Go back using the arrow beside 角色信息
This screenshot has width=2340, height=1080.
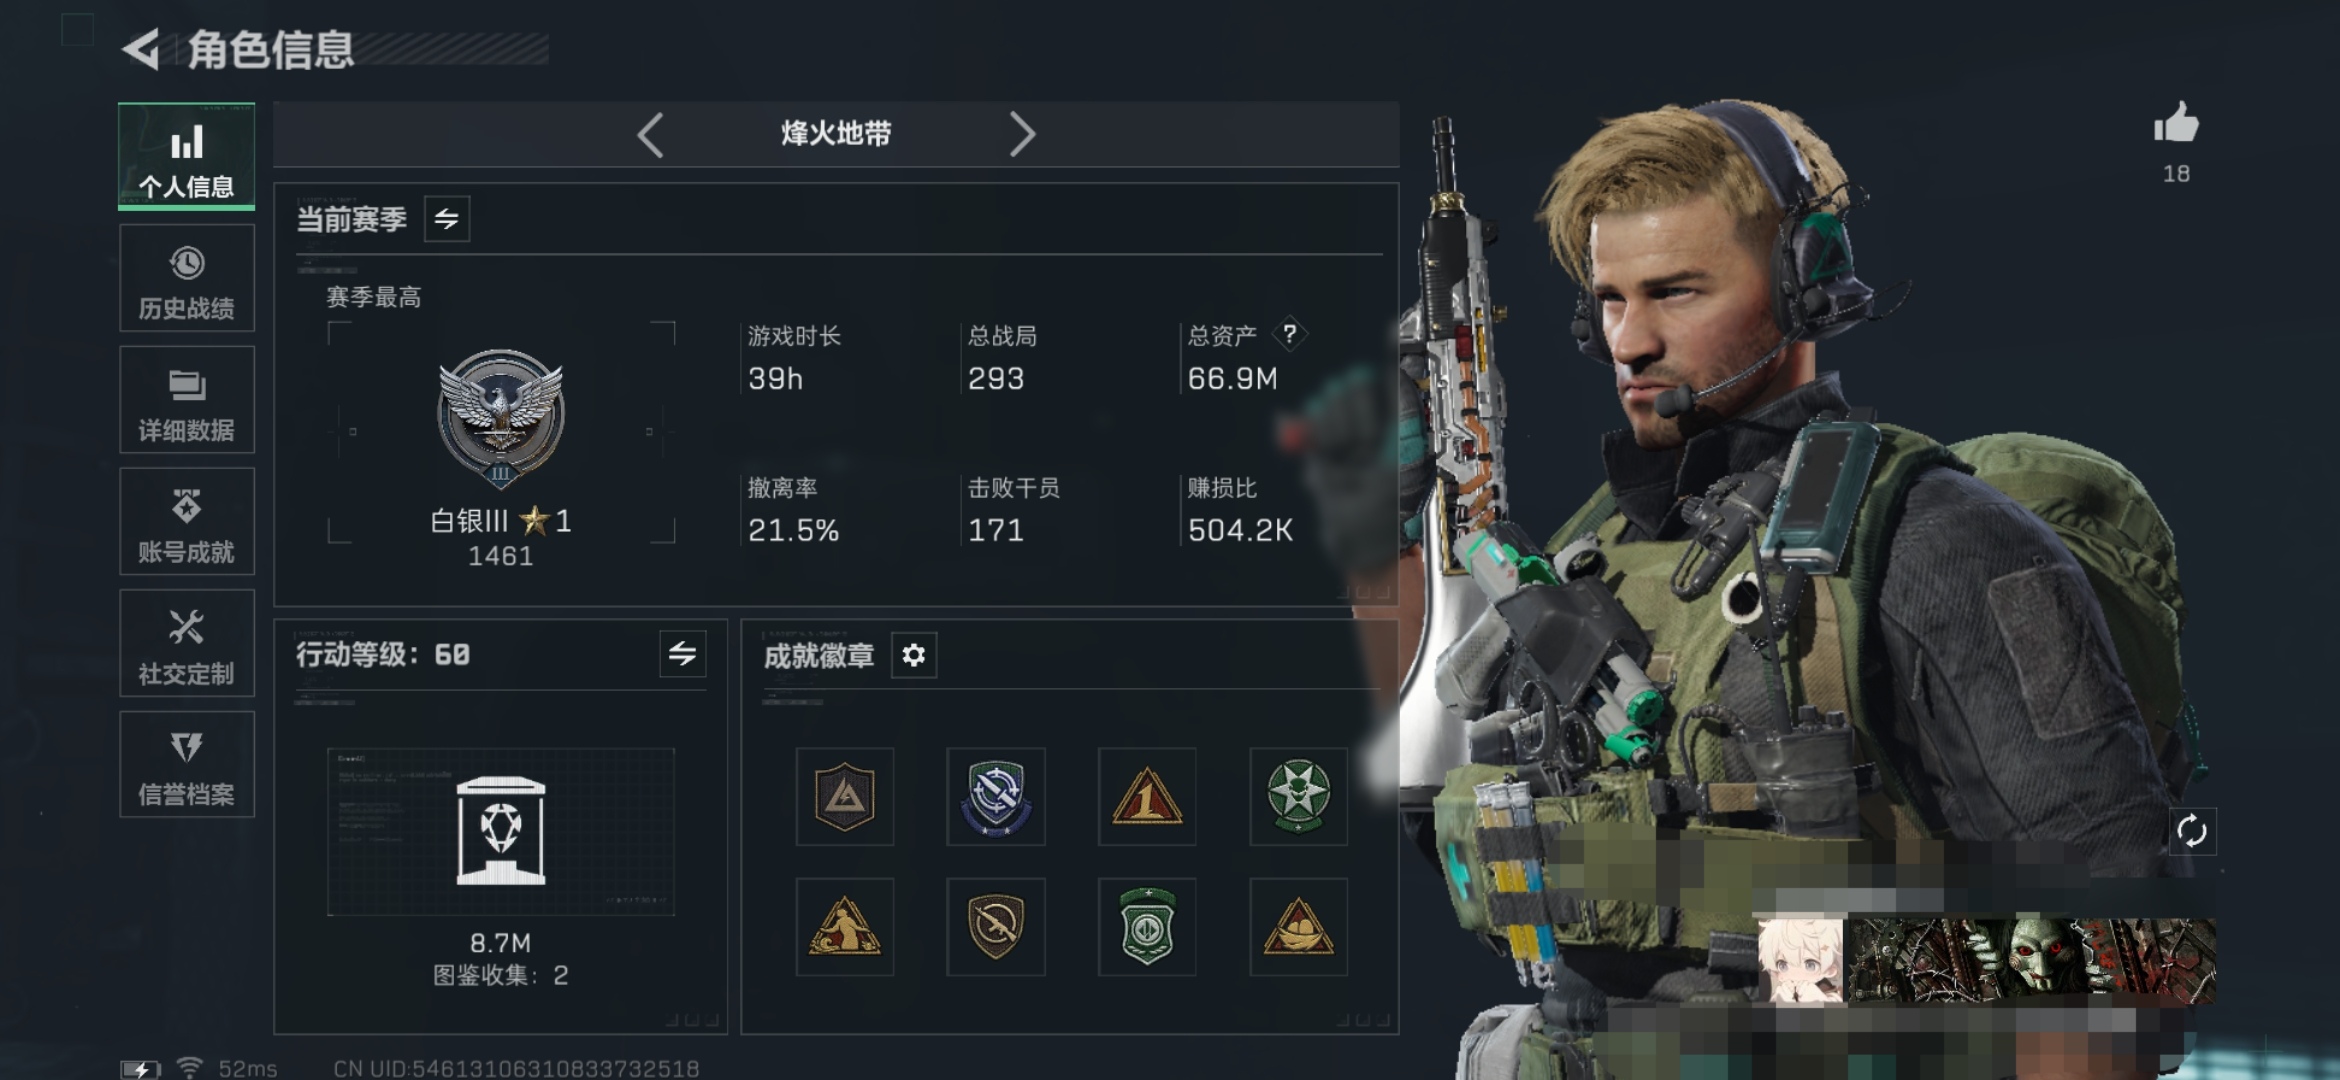point(142,50)
